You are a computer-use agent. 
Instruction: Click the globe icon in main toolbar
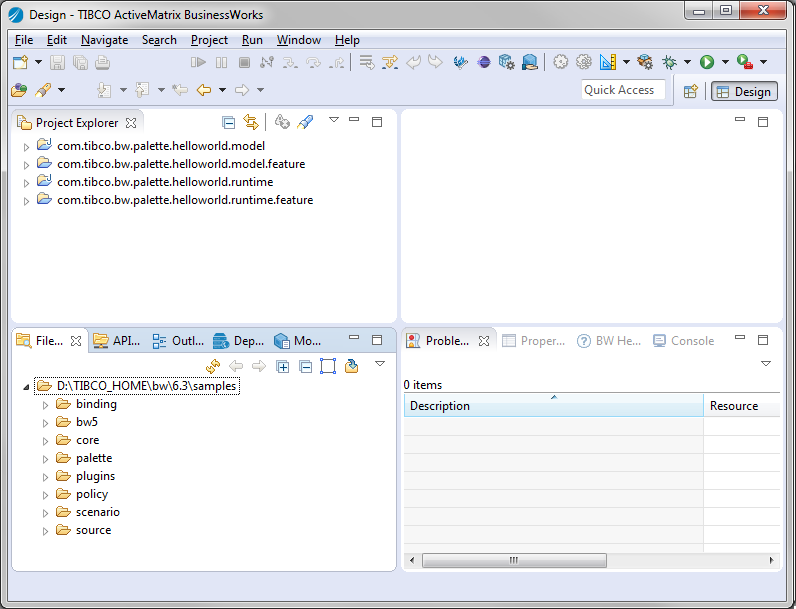click(484, 62)
